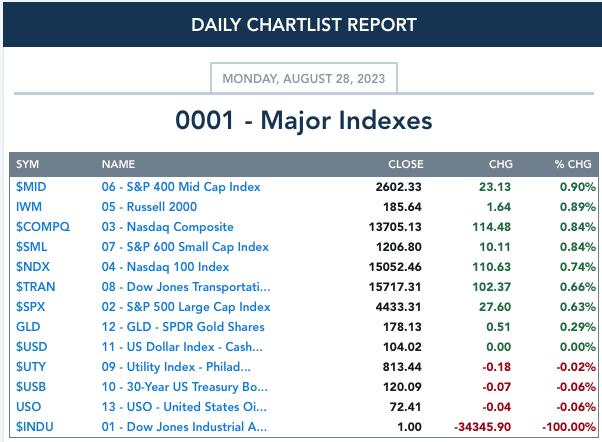This screenshot has height=442, width=602.
Task: Sort by the CLOSE column header
Action: (x=405, y=164)
